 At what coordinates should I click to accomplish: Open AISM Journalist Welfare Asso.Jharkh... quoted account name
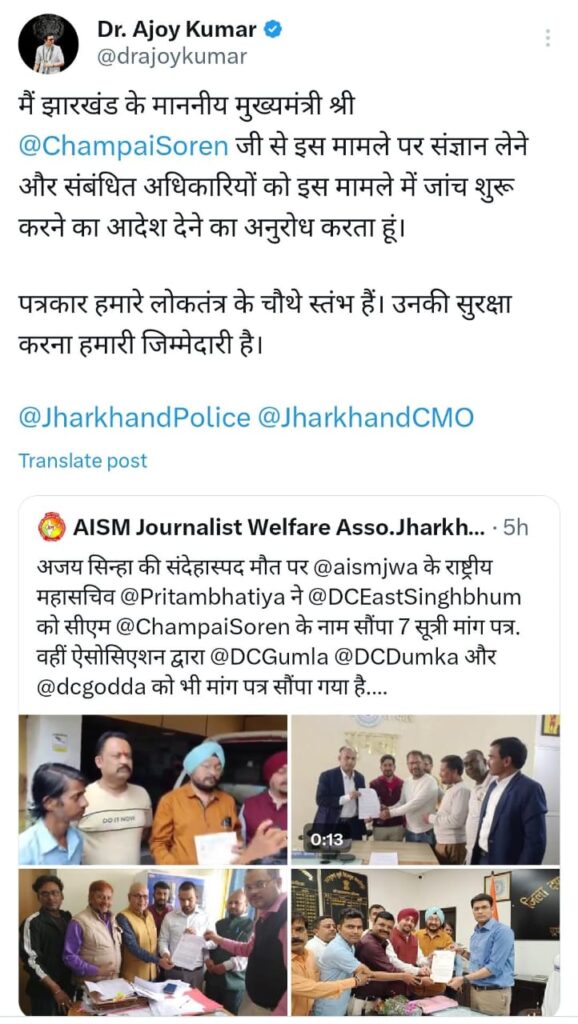(279, 528)
